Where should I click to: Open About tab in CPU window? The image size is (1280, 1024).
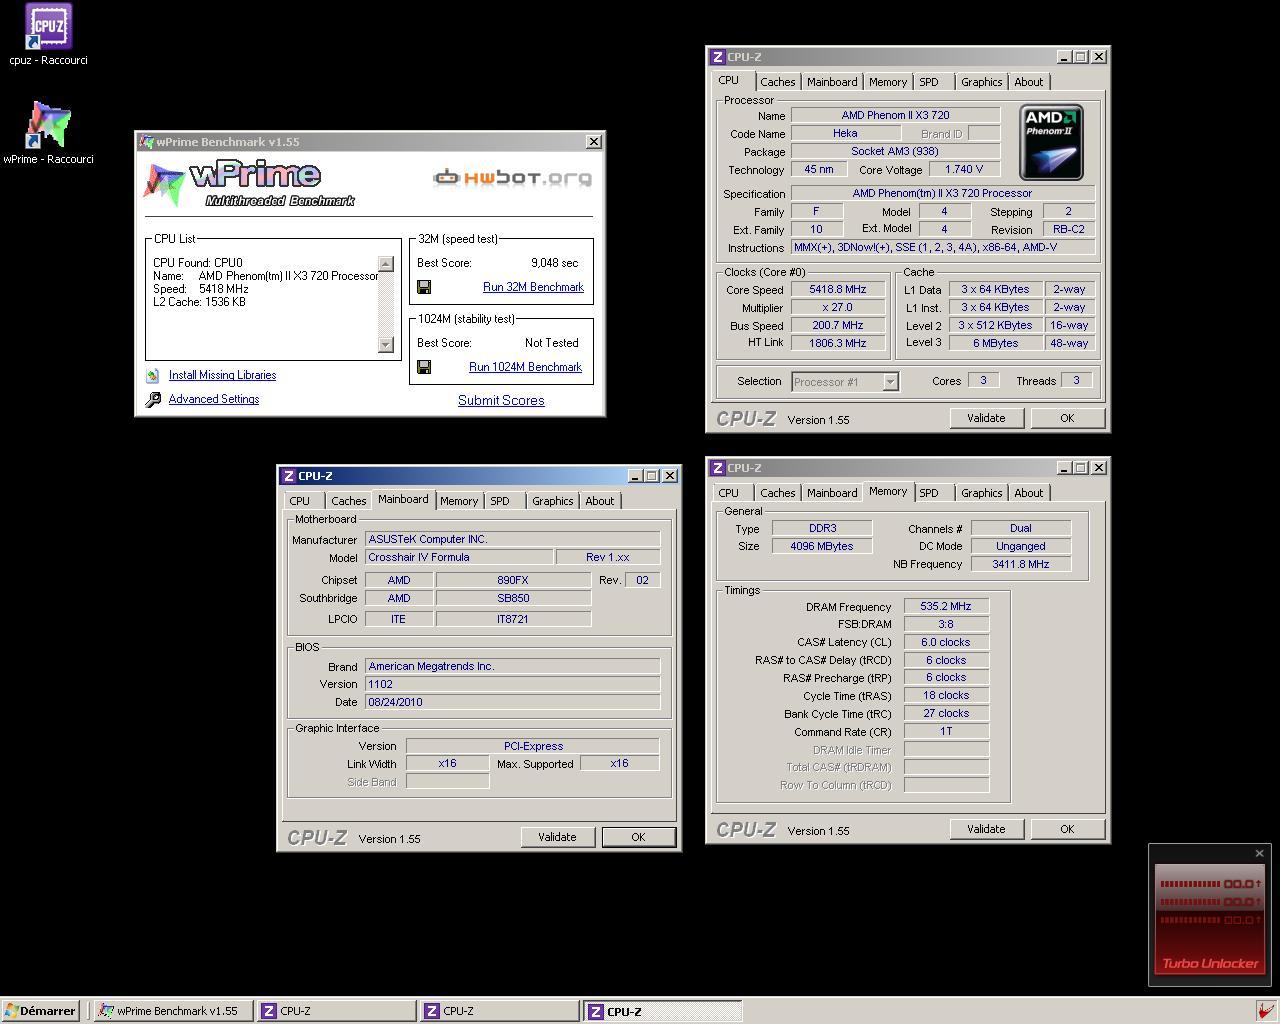click(1028, 82)
